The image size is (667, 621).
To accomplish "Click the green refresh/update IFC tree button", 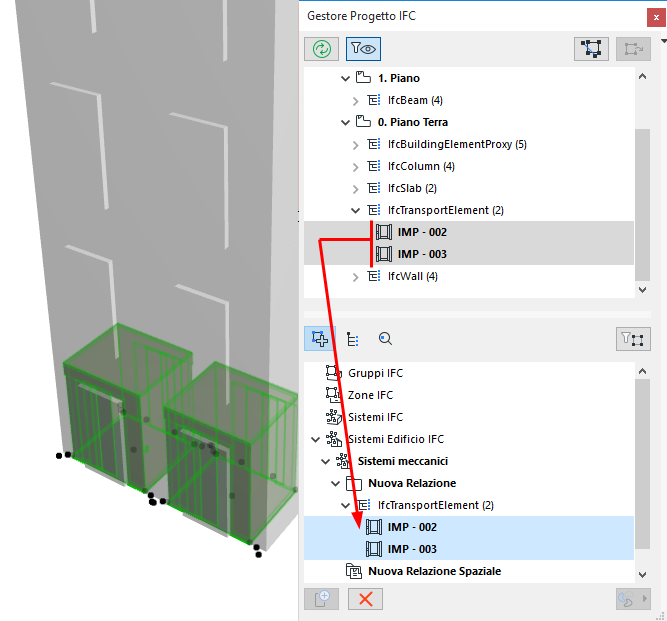I will point(322,48).
